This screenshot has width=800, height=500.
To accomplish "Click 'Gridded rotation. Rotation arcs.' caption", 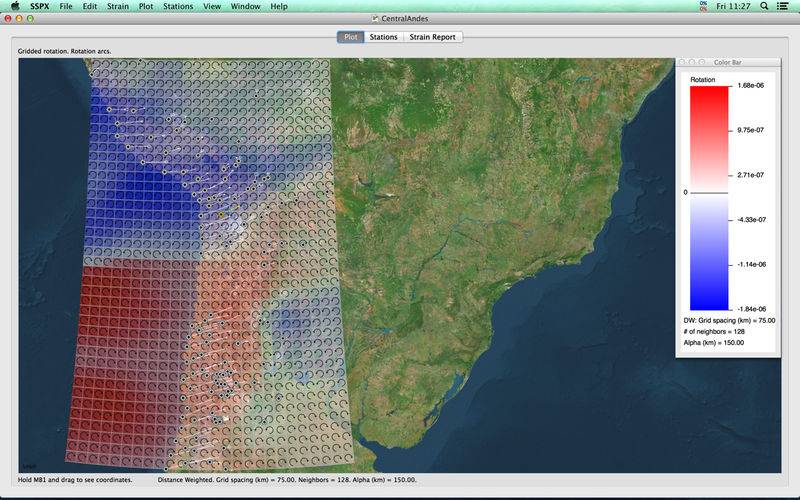I will point(64,51).
